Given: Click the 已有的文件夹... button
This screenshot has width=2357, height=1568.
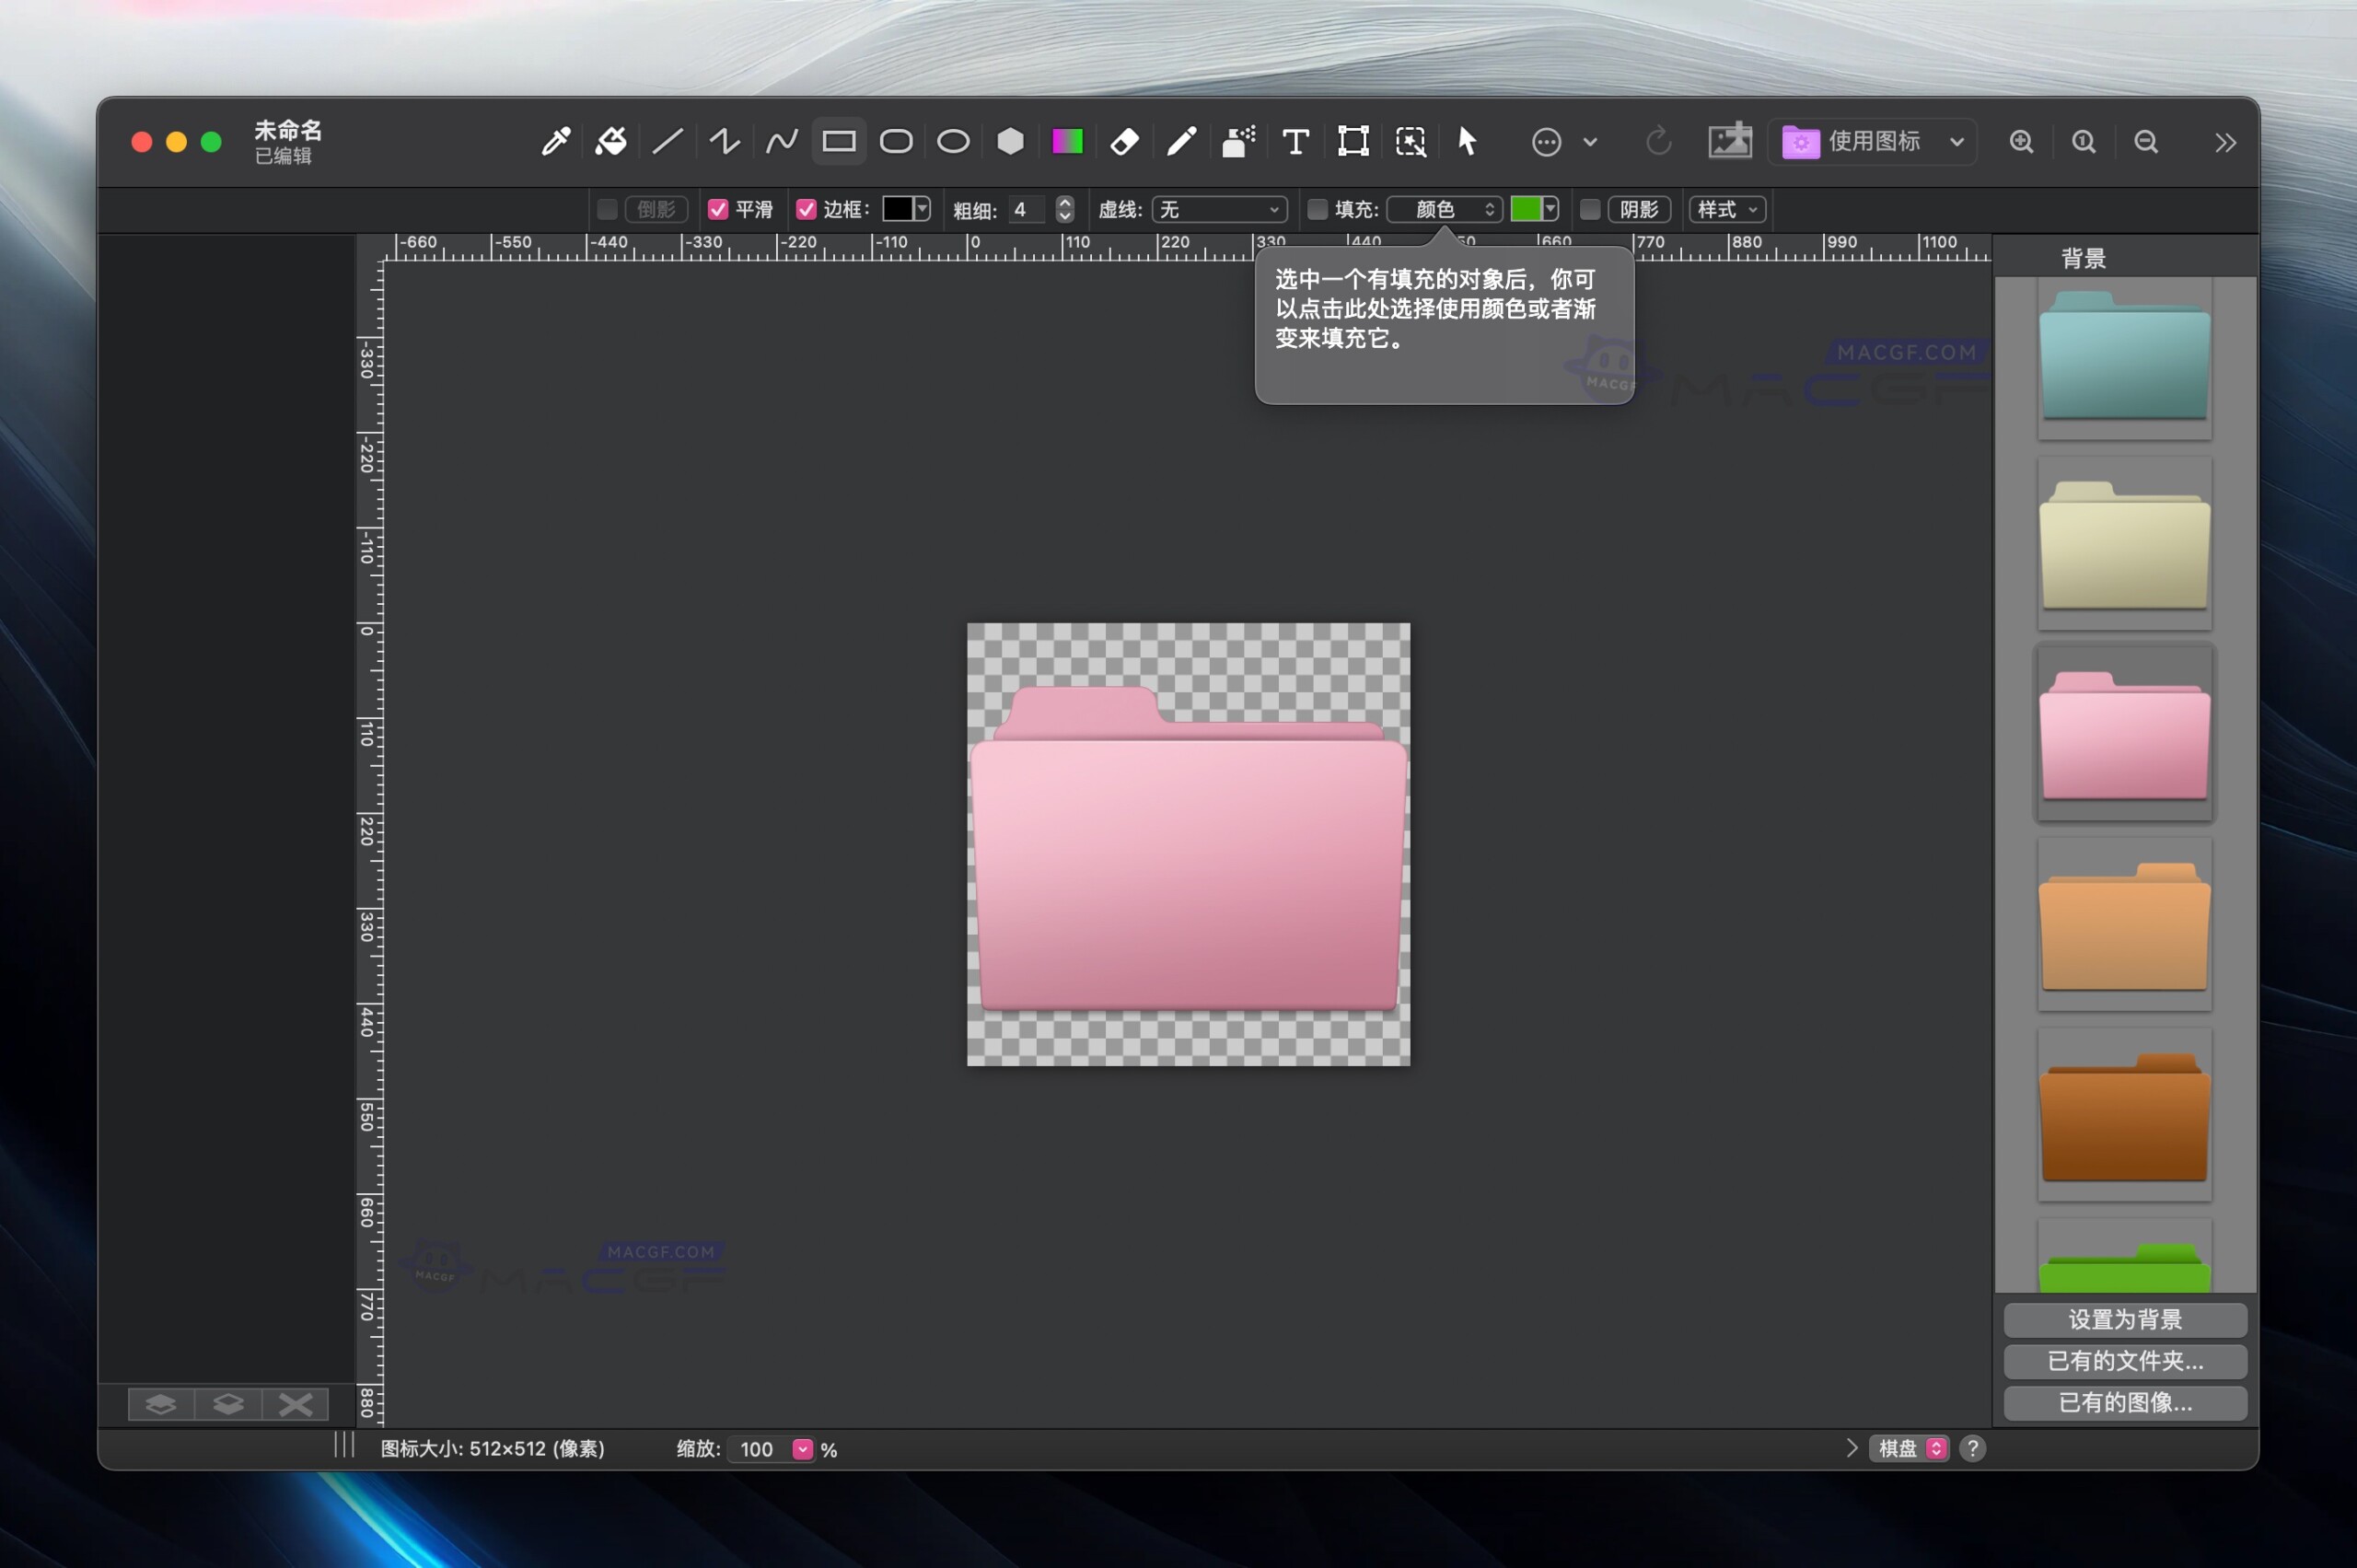Looking at the screenshot, I should click(x=2124, y=1361).
